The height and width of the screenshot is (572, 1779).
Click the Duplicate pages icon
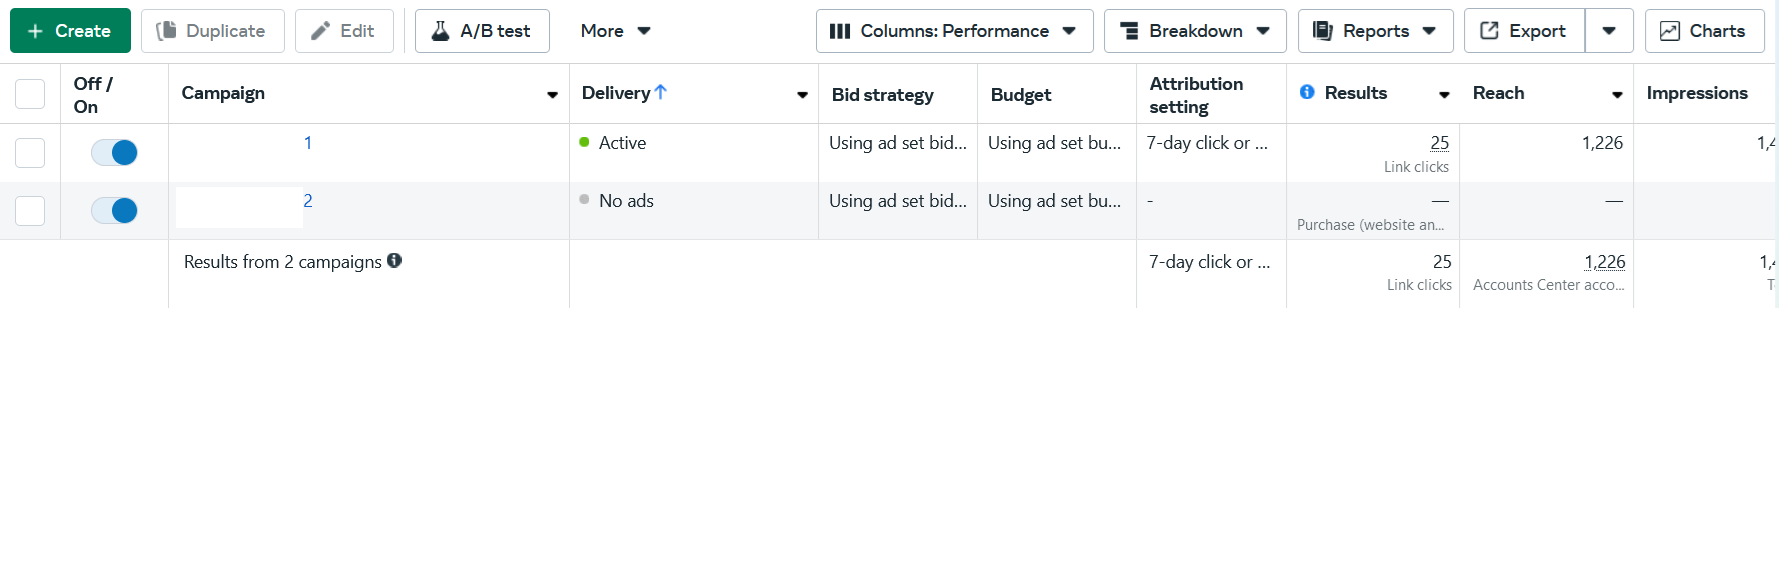(166, 31)
